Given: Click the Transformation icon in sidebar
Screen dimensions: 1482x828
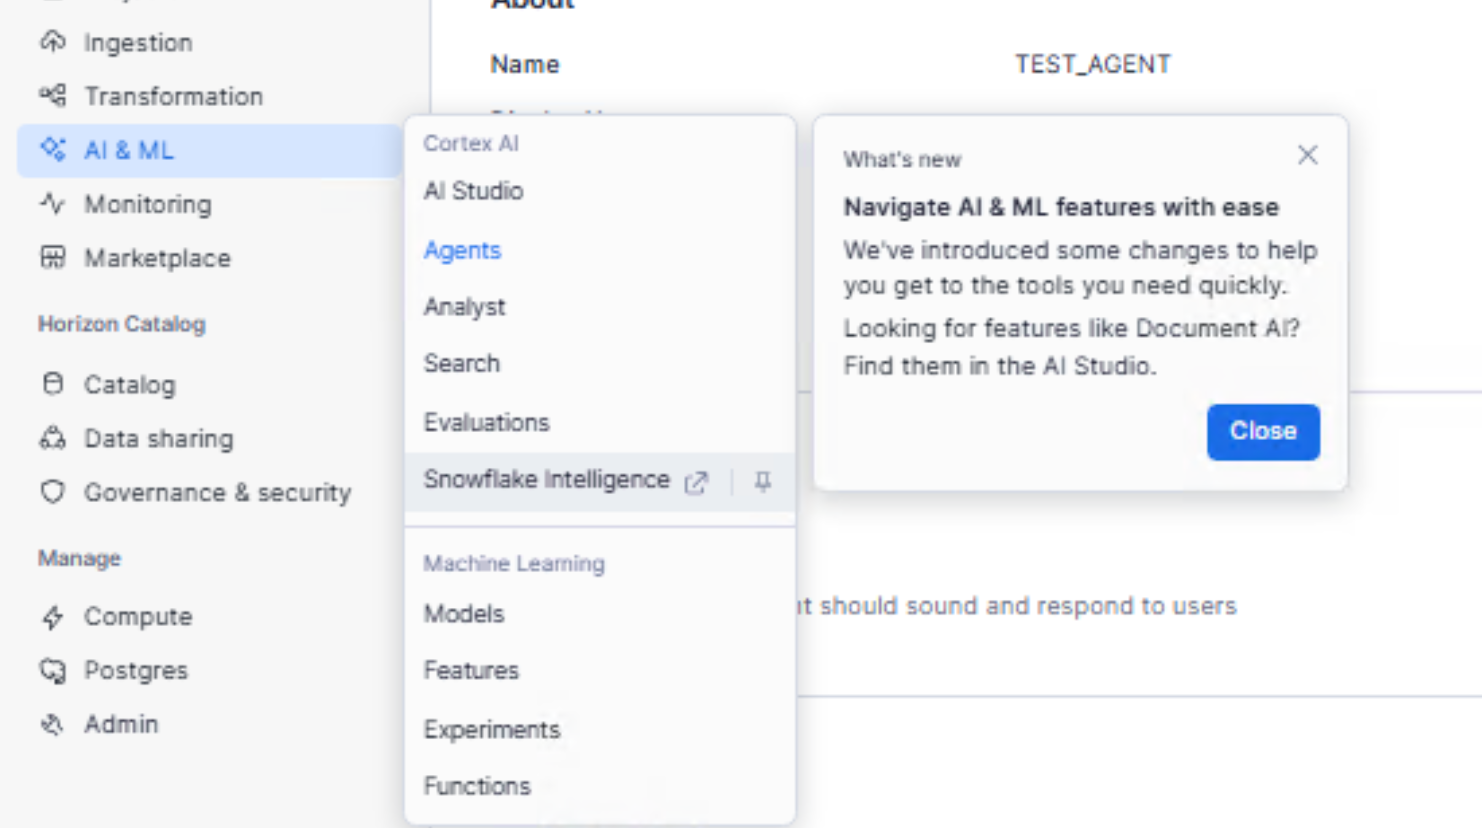Looking at the screenshot, I should (53, 96).
